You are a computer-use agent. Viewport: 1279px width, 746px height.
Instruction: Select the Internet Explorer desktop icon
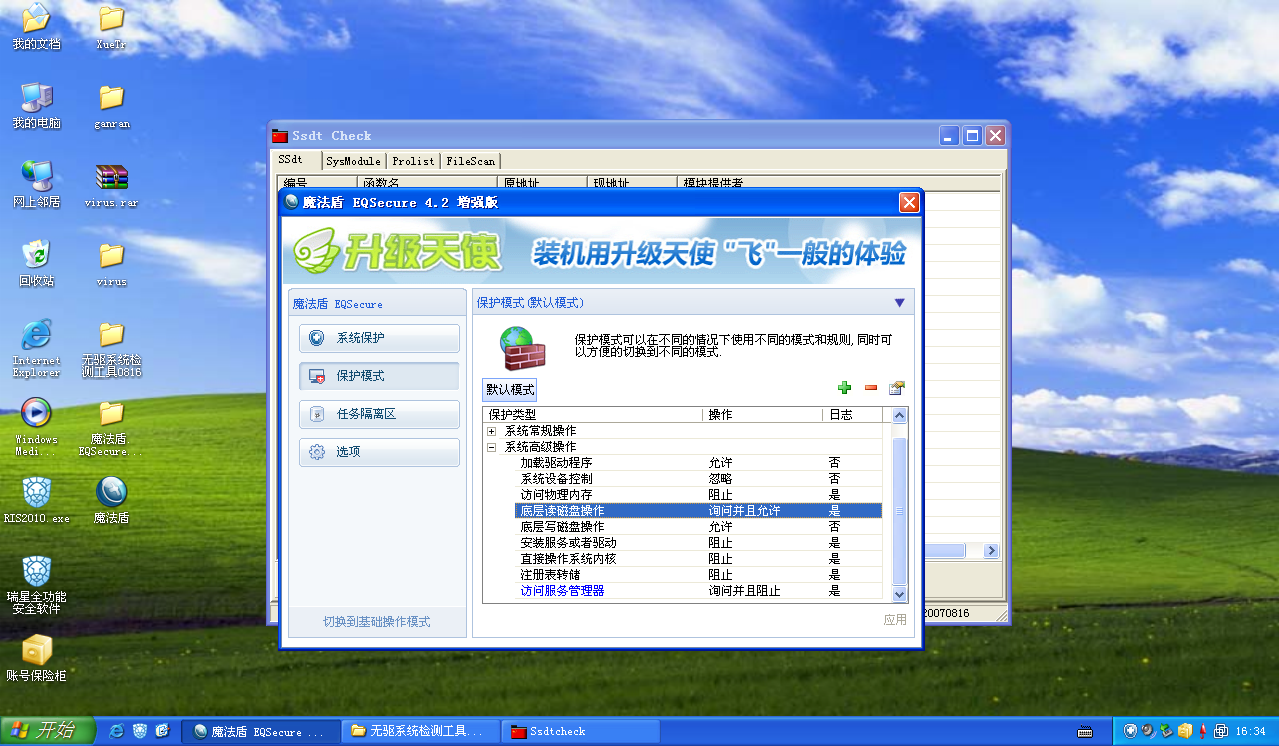36,348
